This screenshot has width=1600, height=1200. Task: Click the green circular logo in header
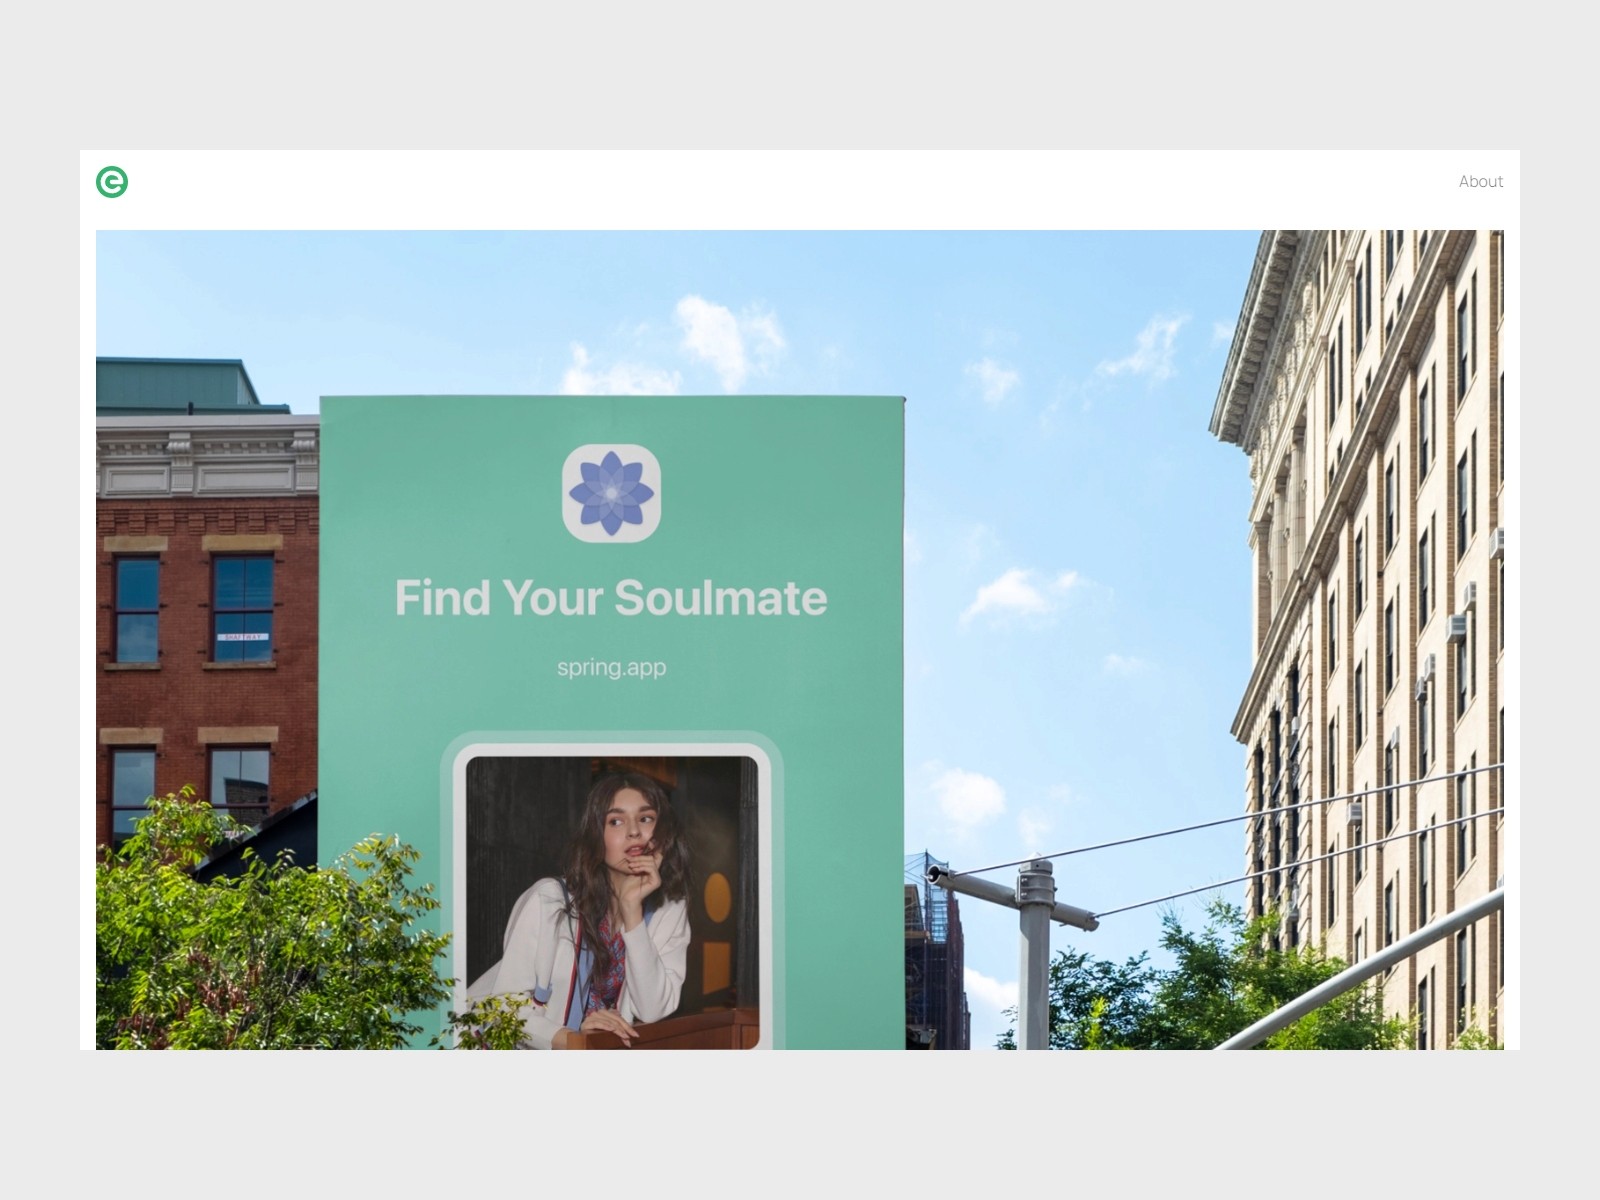coord(112,182)
